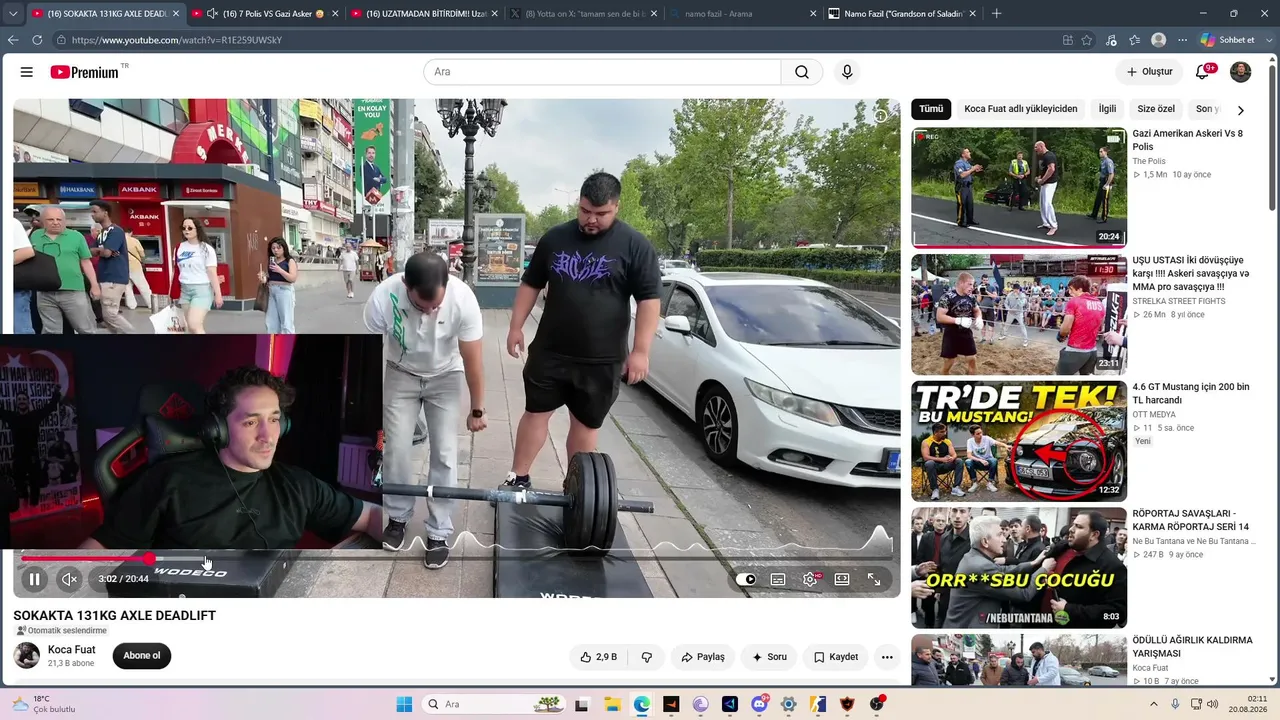Share the video via Paylaş
This screenshot has height=720, width=1280.
point(703,657)
